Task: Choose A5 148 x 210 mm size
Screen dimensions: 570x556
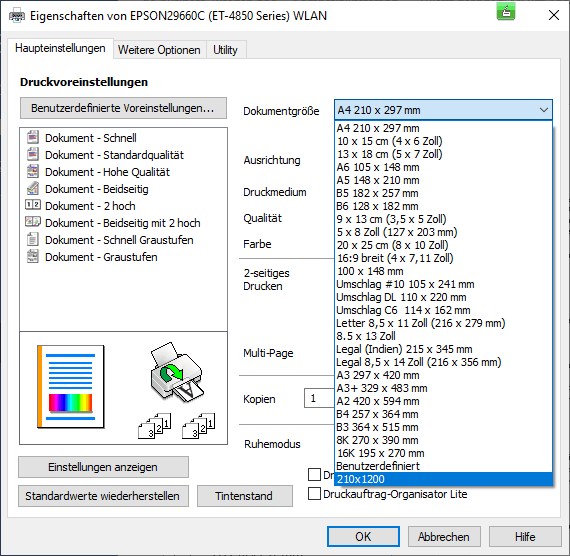Action: (443, 180)
